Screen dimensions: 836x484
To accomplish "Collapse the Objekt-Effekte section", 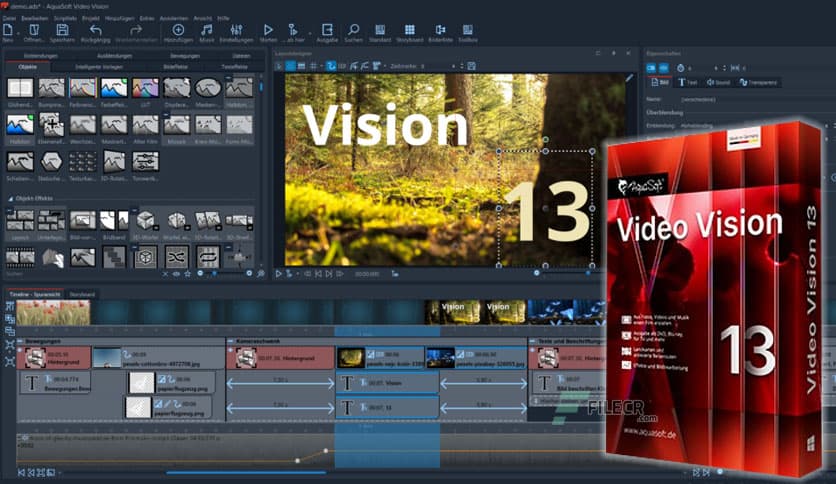I will 10,198.
